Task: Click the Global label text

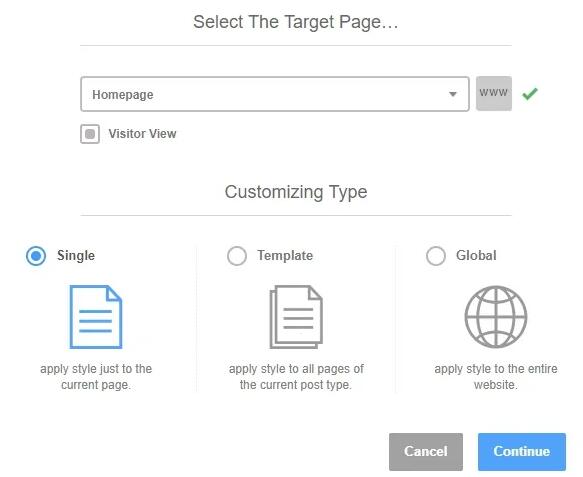Action: coord(476,256)
